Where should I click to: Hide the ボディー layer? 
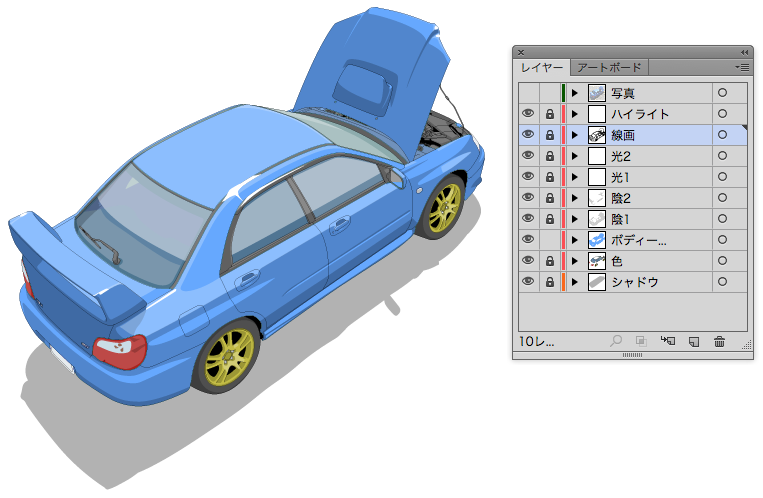[528, 239]
